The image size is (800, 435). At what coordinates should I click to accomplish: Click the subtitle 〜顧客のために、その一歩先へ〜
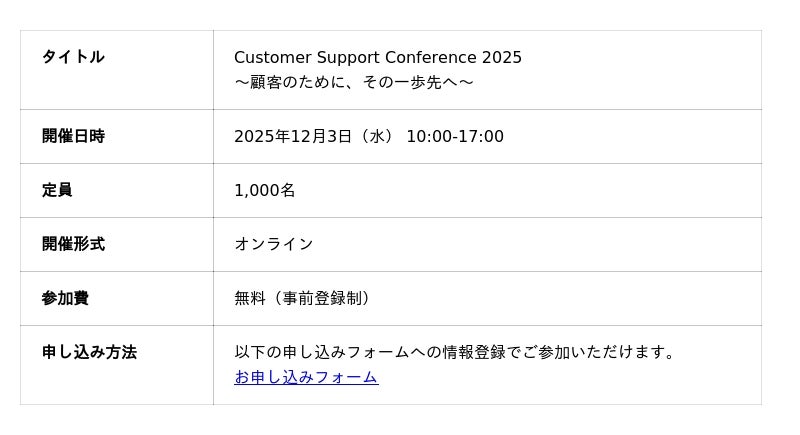[x=354, y=82]
